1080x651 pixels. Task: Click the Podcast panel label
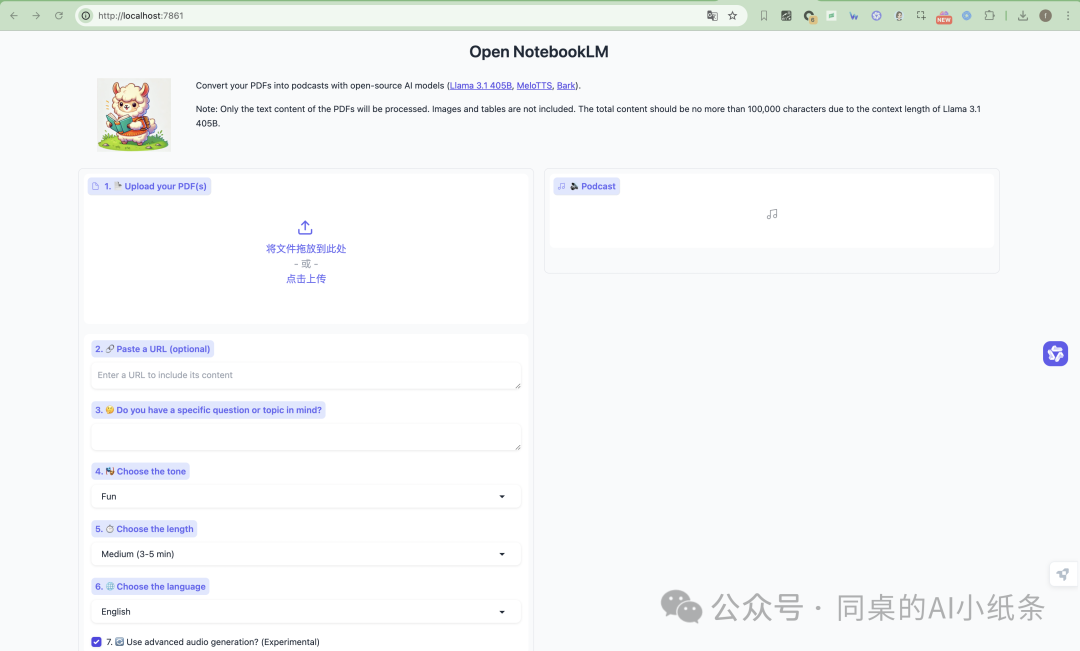(x=587, y=186)
